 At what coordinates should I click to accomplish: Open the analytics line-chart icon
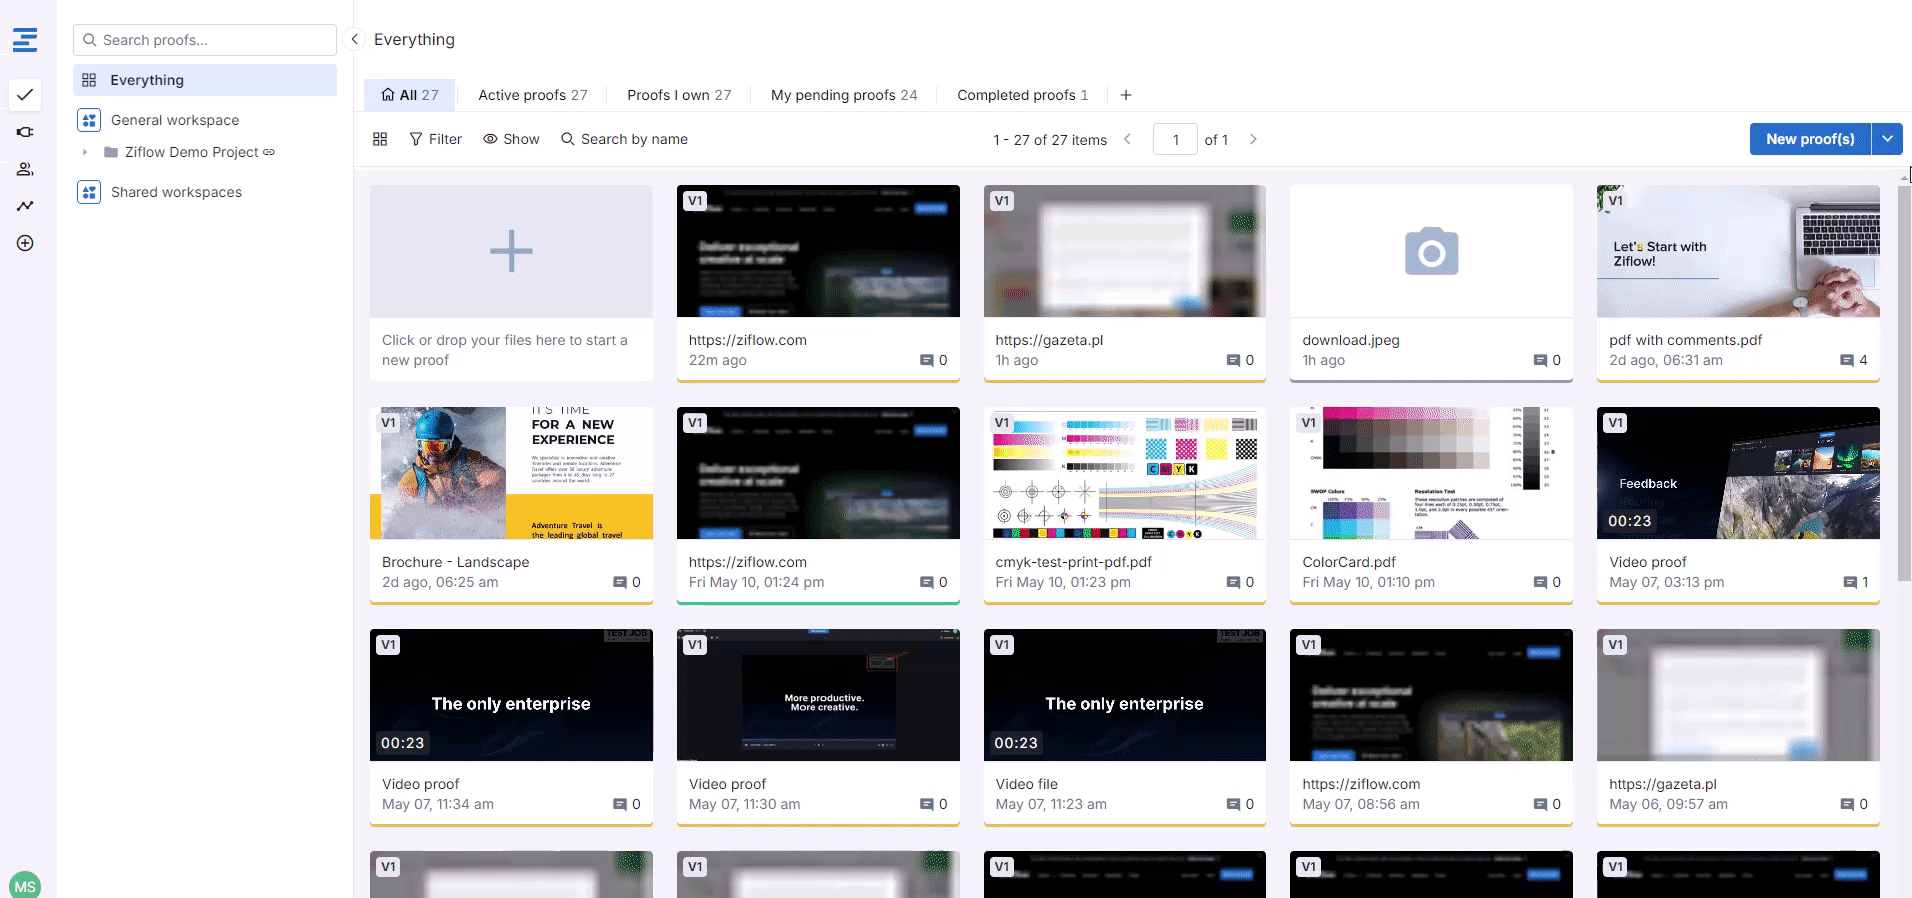(x=25, y=206)
